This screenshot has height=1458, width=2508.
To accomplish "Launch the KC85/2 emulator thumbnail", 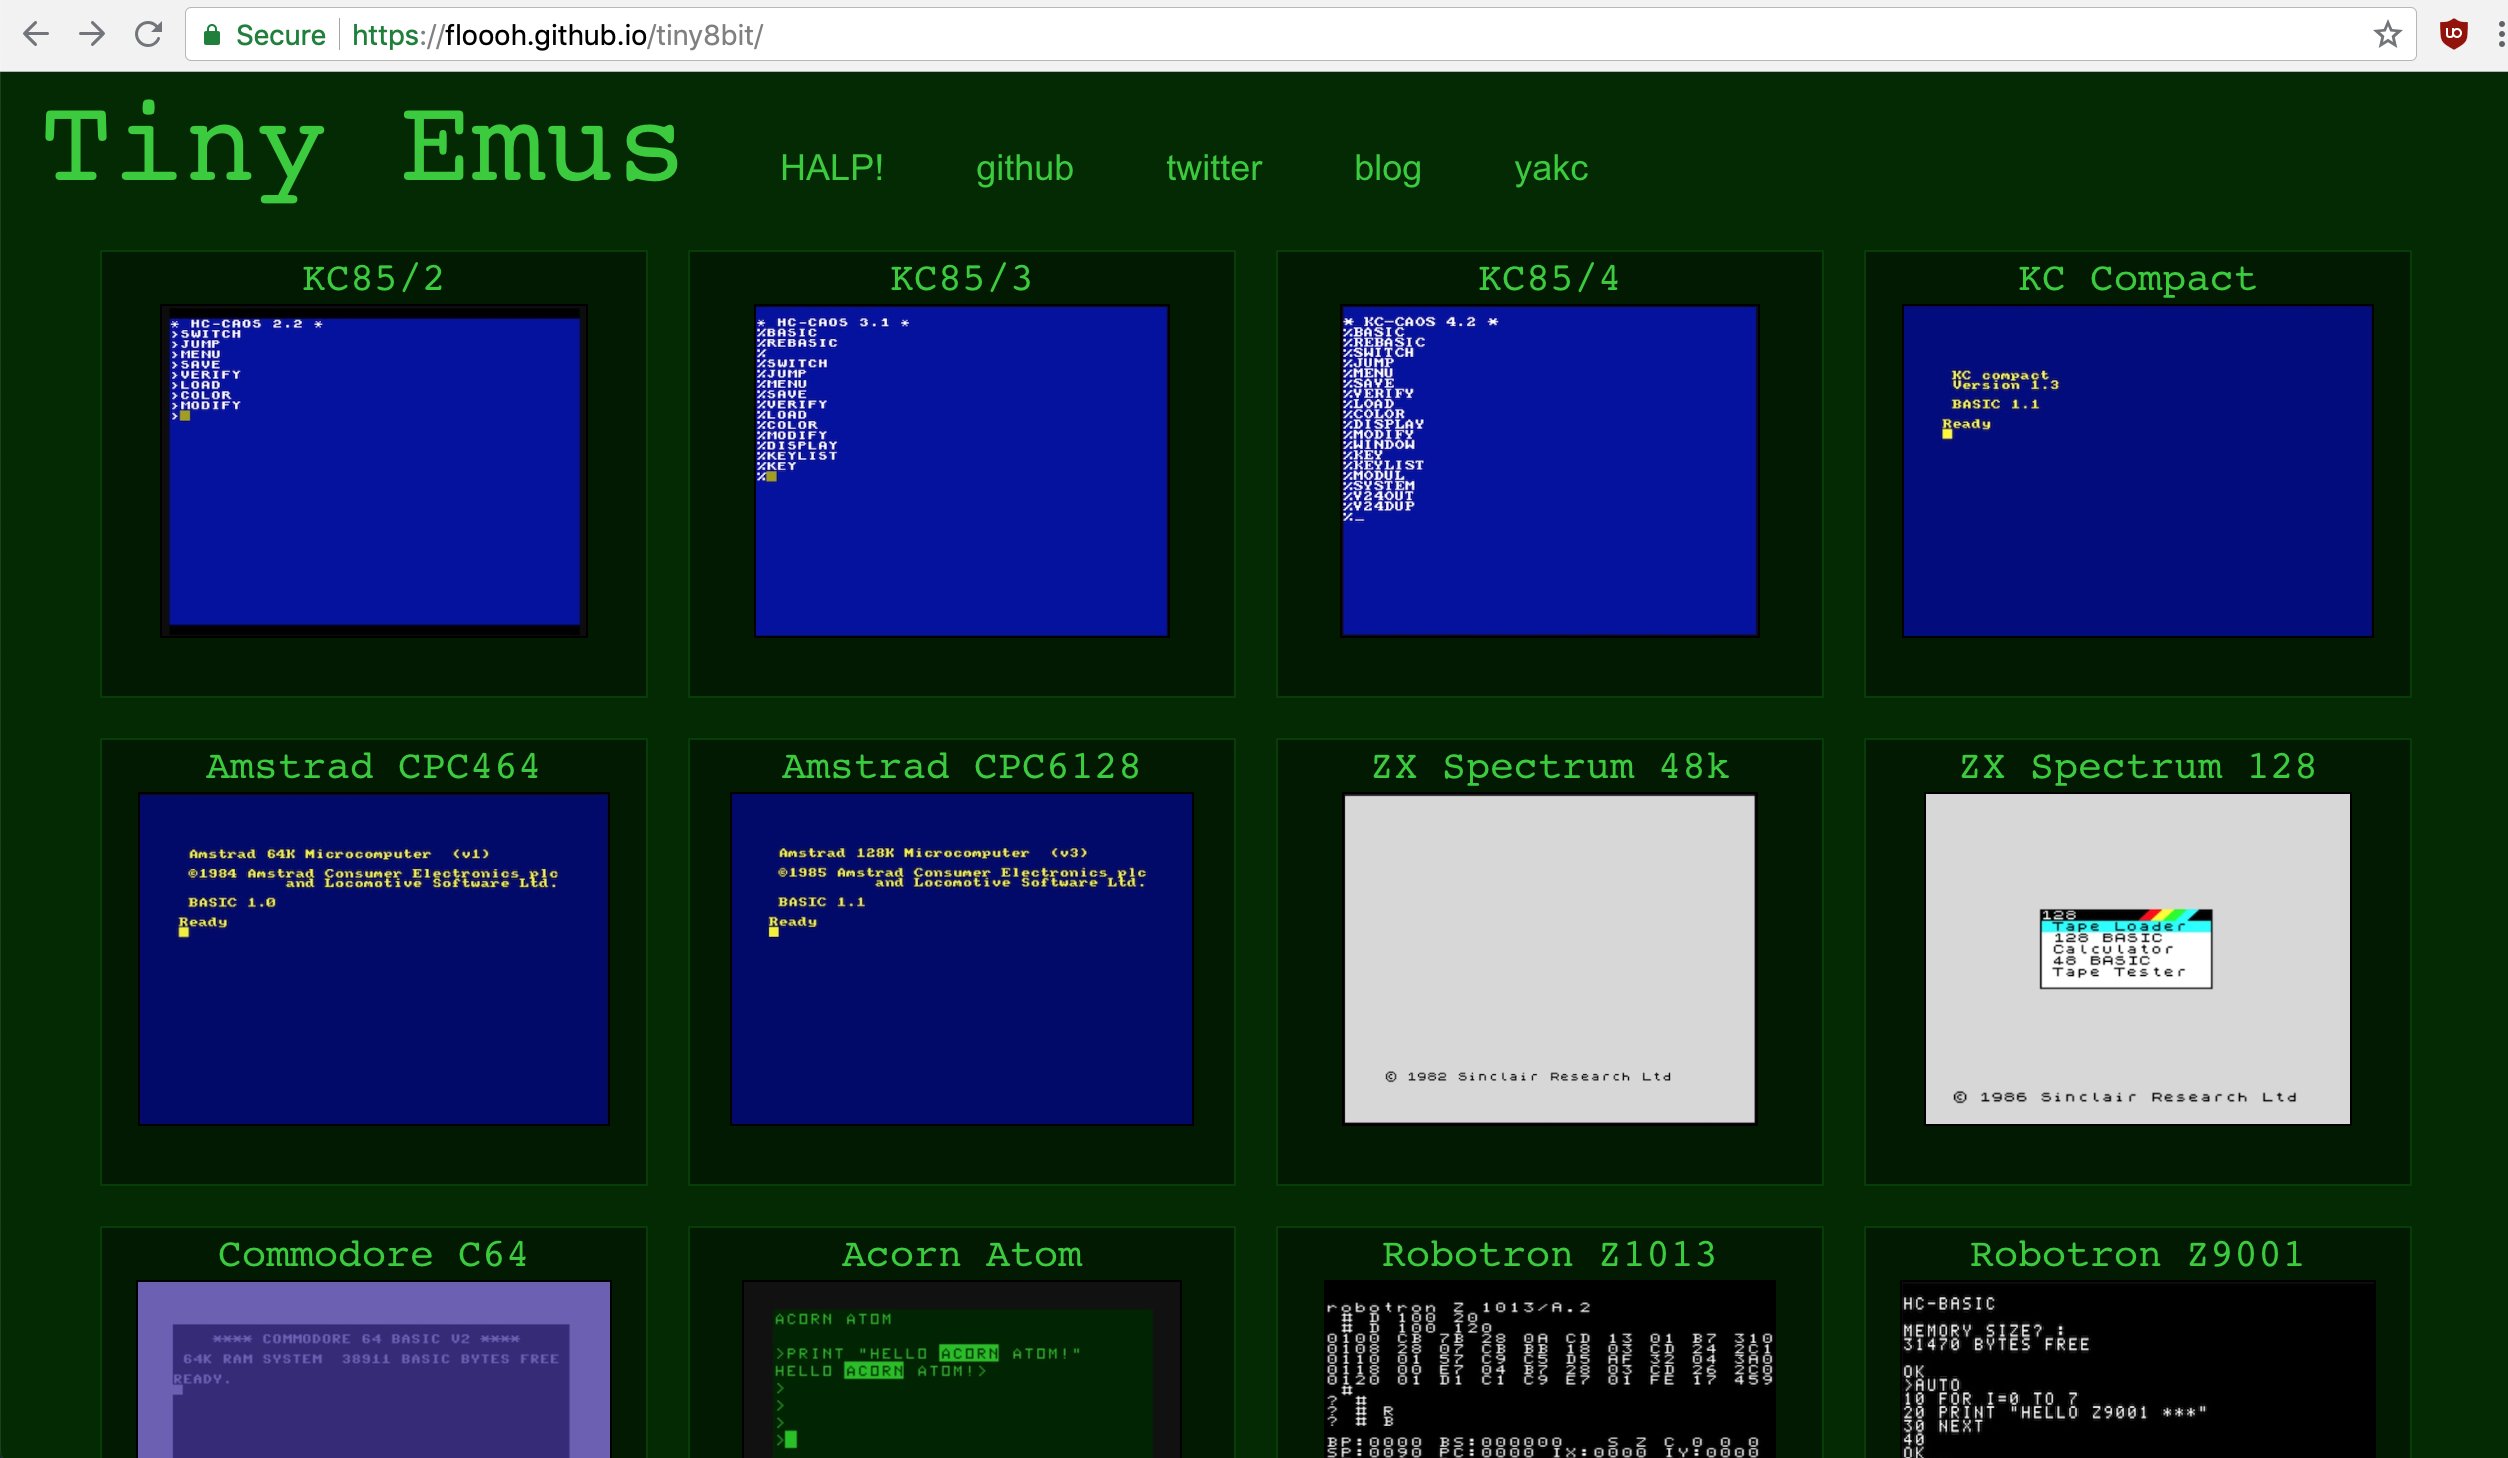I will point(374,471).
